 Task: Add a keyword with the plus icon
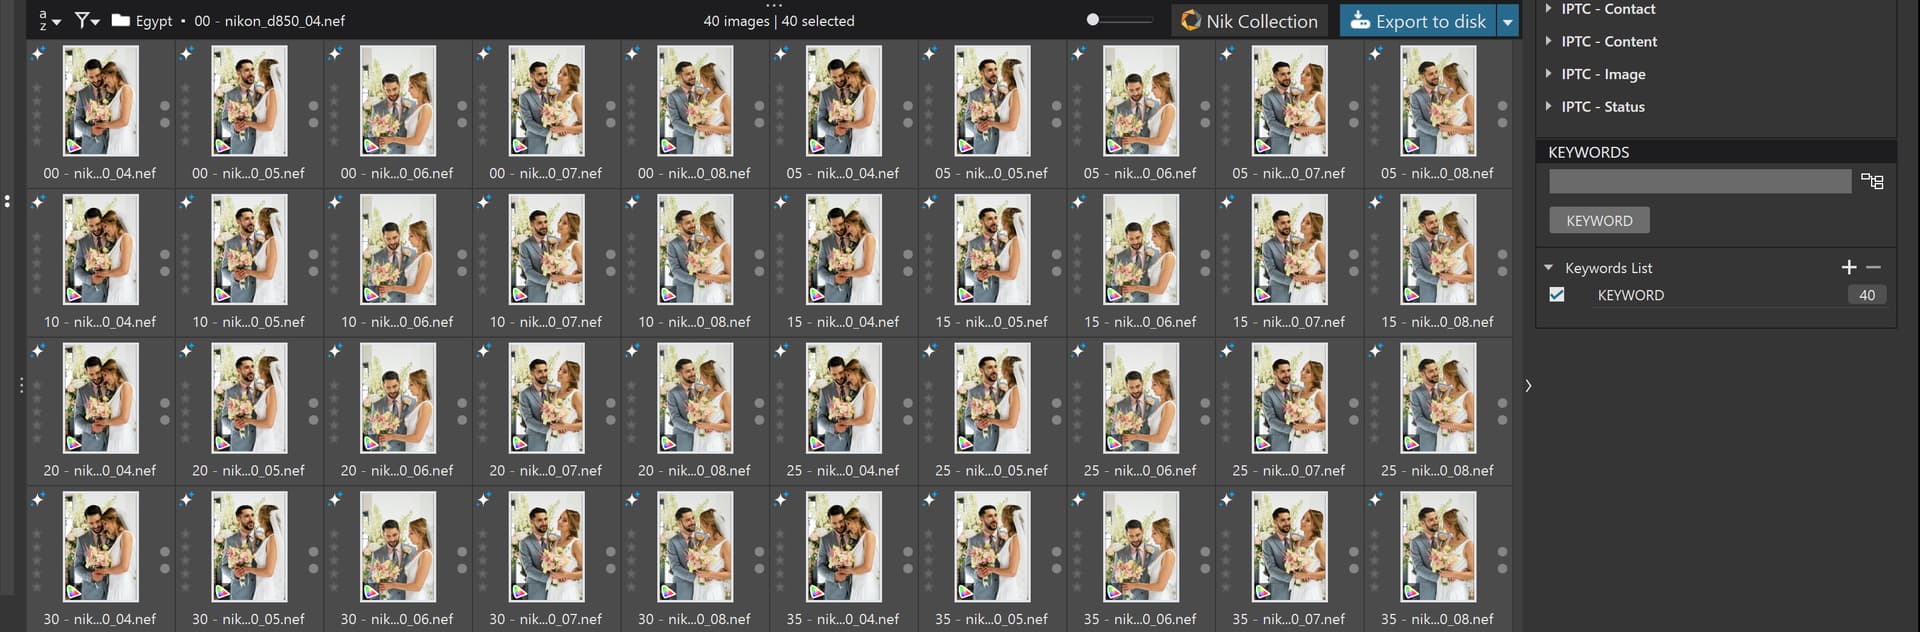(x=1849, y=267)
